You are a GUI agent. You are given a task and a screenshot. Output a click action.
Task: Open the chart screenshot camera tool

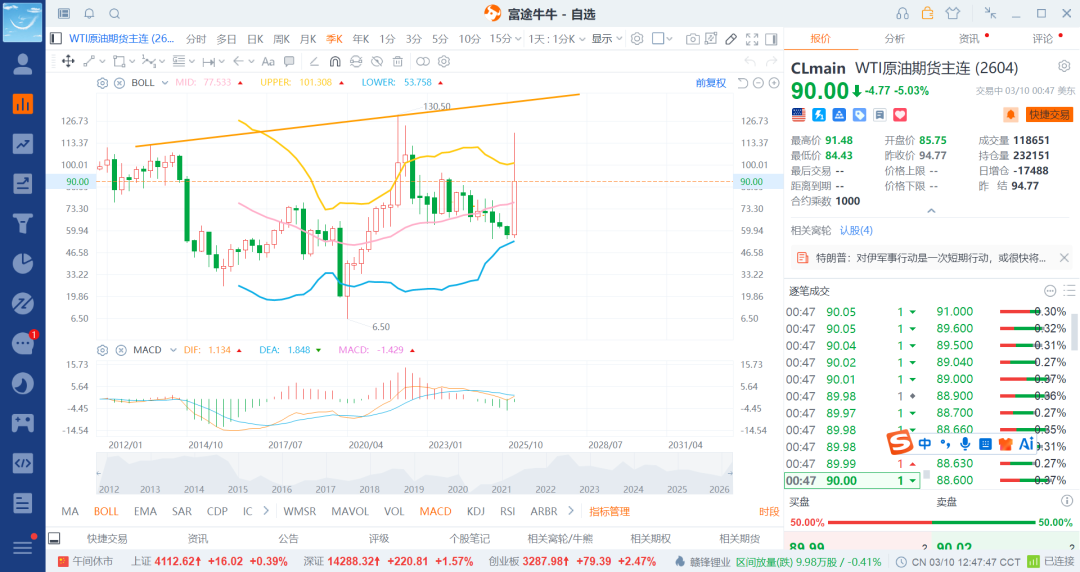[693, 39]
